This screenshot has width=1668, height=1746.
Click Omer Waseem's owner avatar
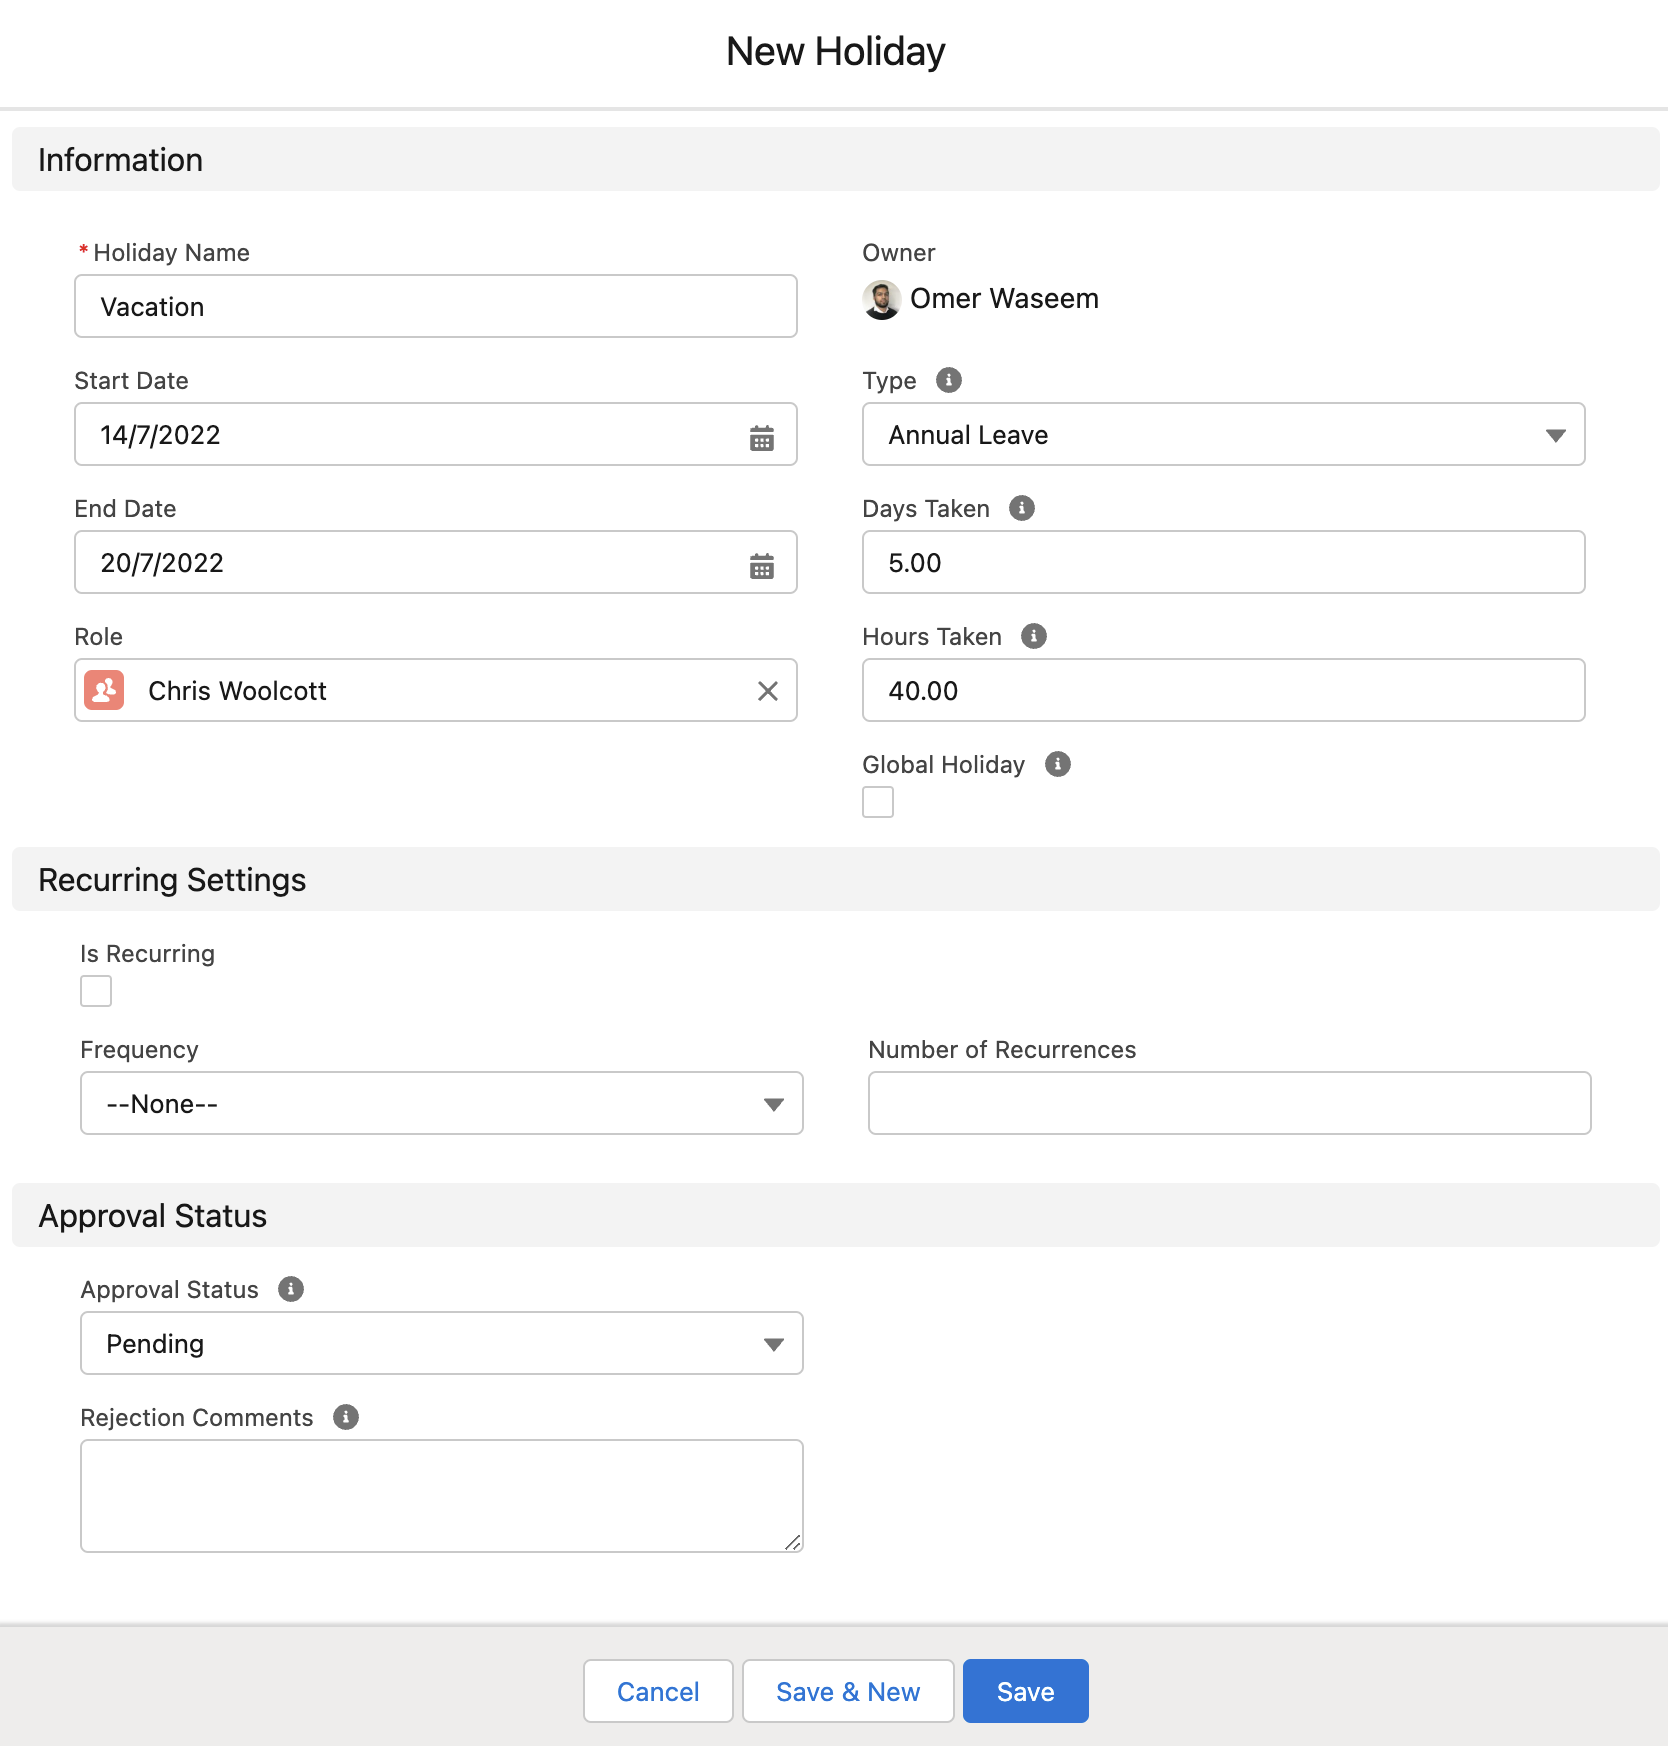point(881,299)
